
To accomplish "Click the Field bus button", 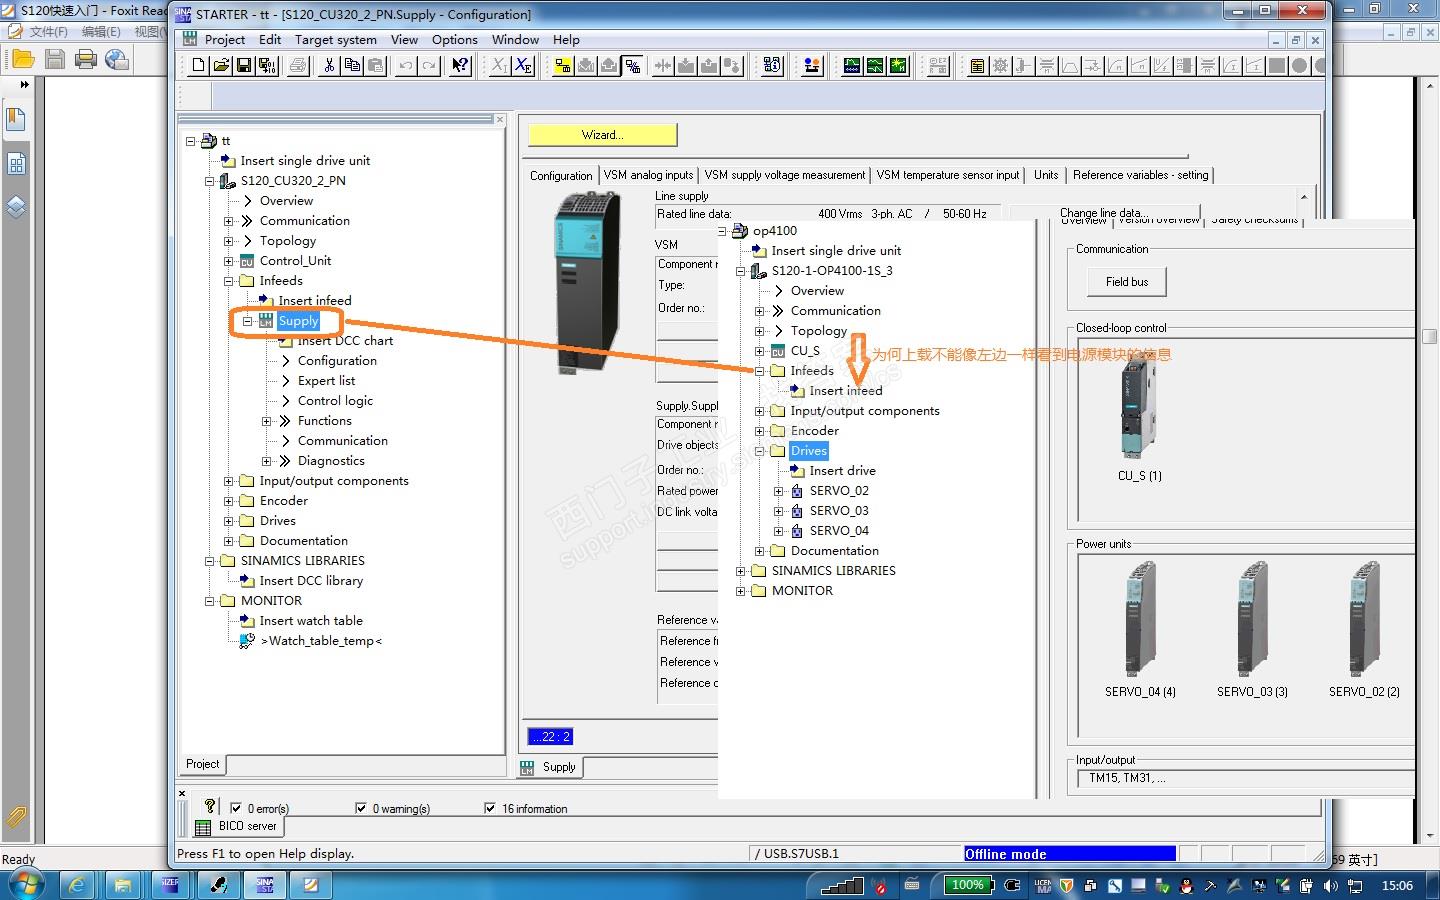I will (1127, 282).
